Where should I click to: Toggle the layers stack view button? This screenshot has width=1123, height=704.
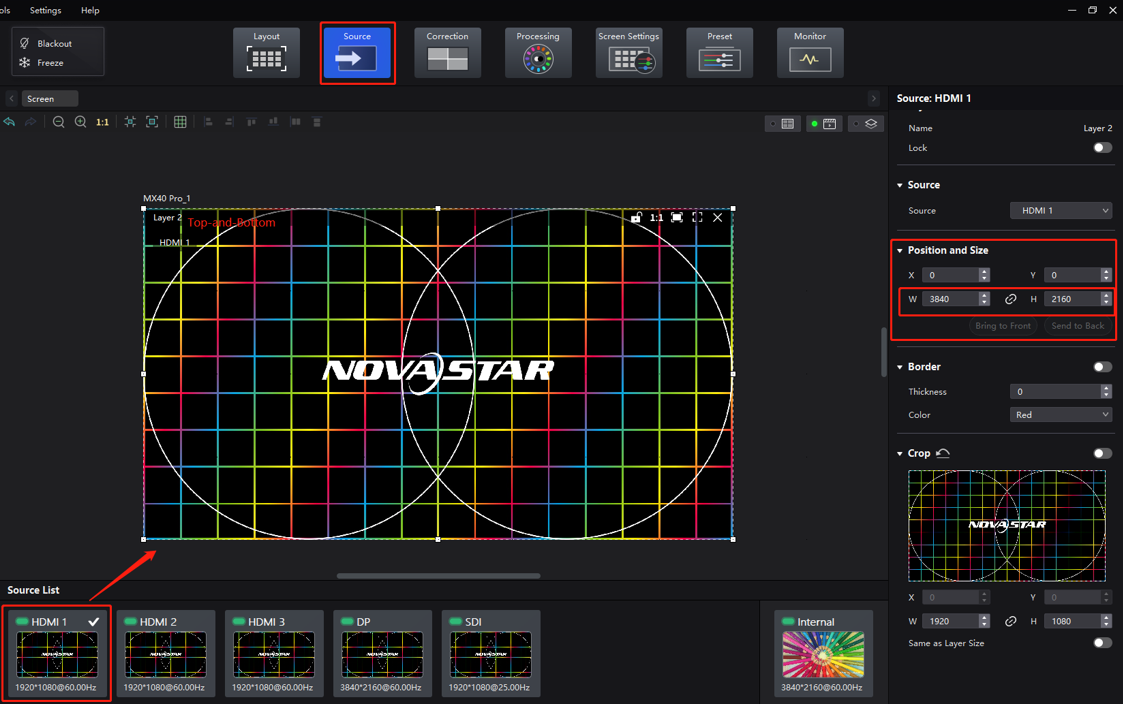(866, 124)
